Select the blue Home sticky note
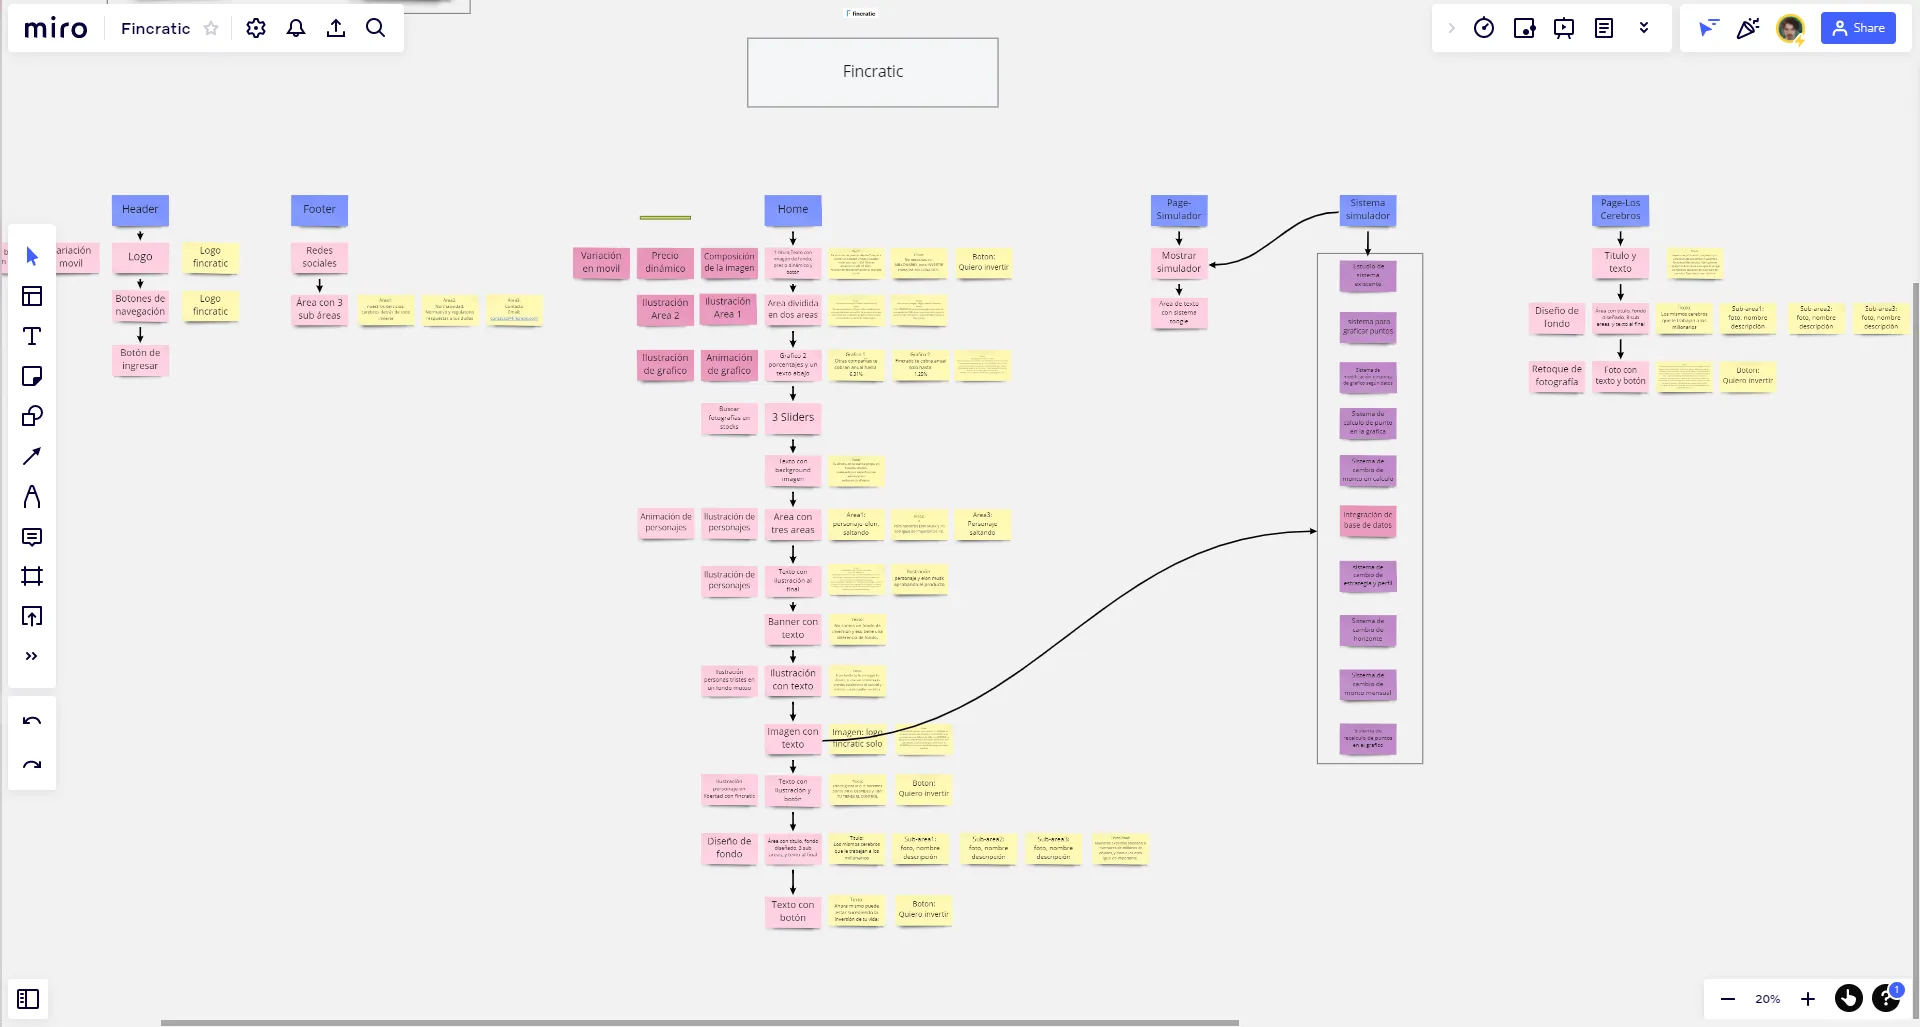This screenshot has width=1920, height=1027. [793, 209]
